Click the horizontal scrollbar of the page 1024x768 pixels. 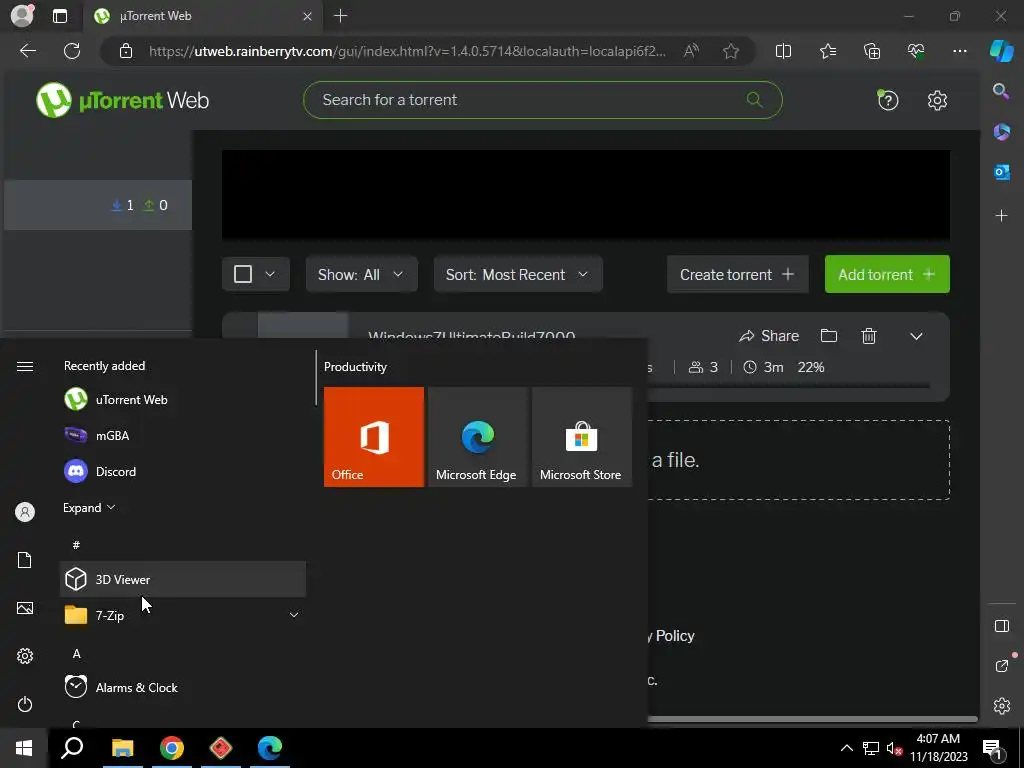812,719
